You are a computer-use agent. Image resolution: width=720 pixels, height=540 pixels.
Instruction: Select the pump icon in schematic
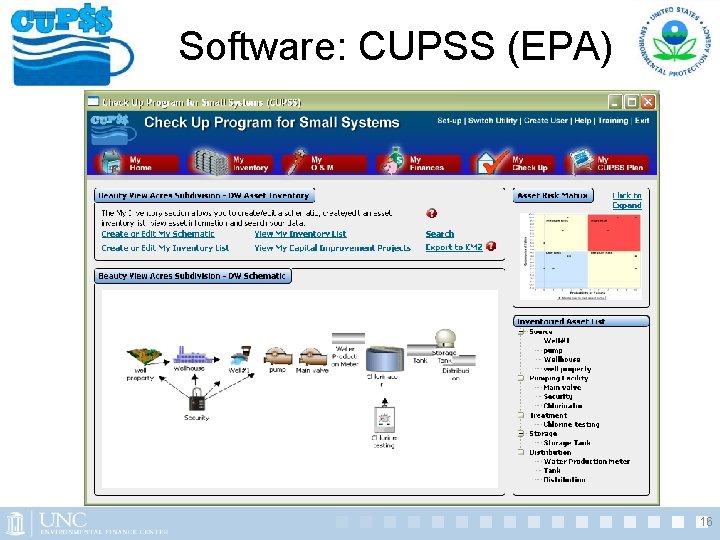coord(278,356)
